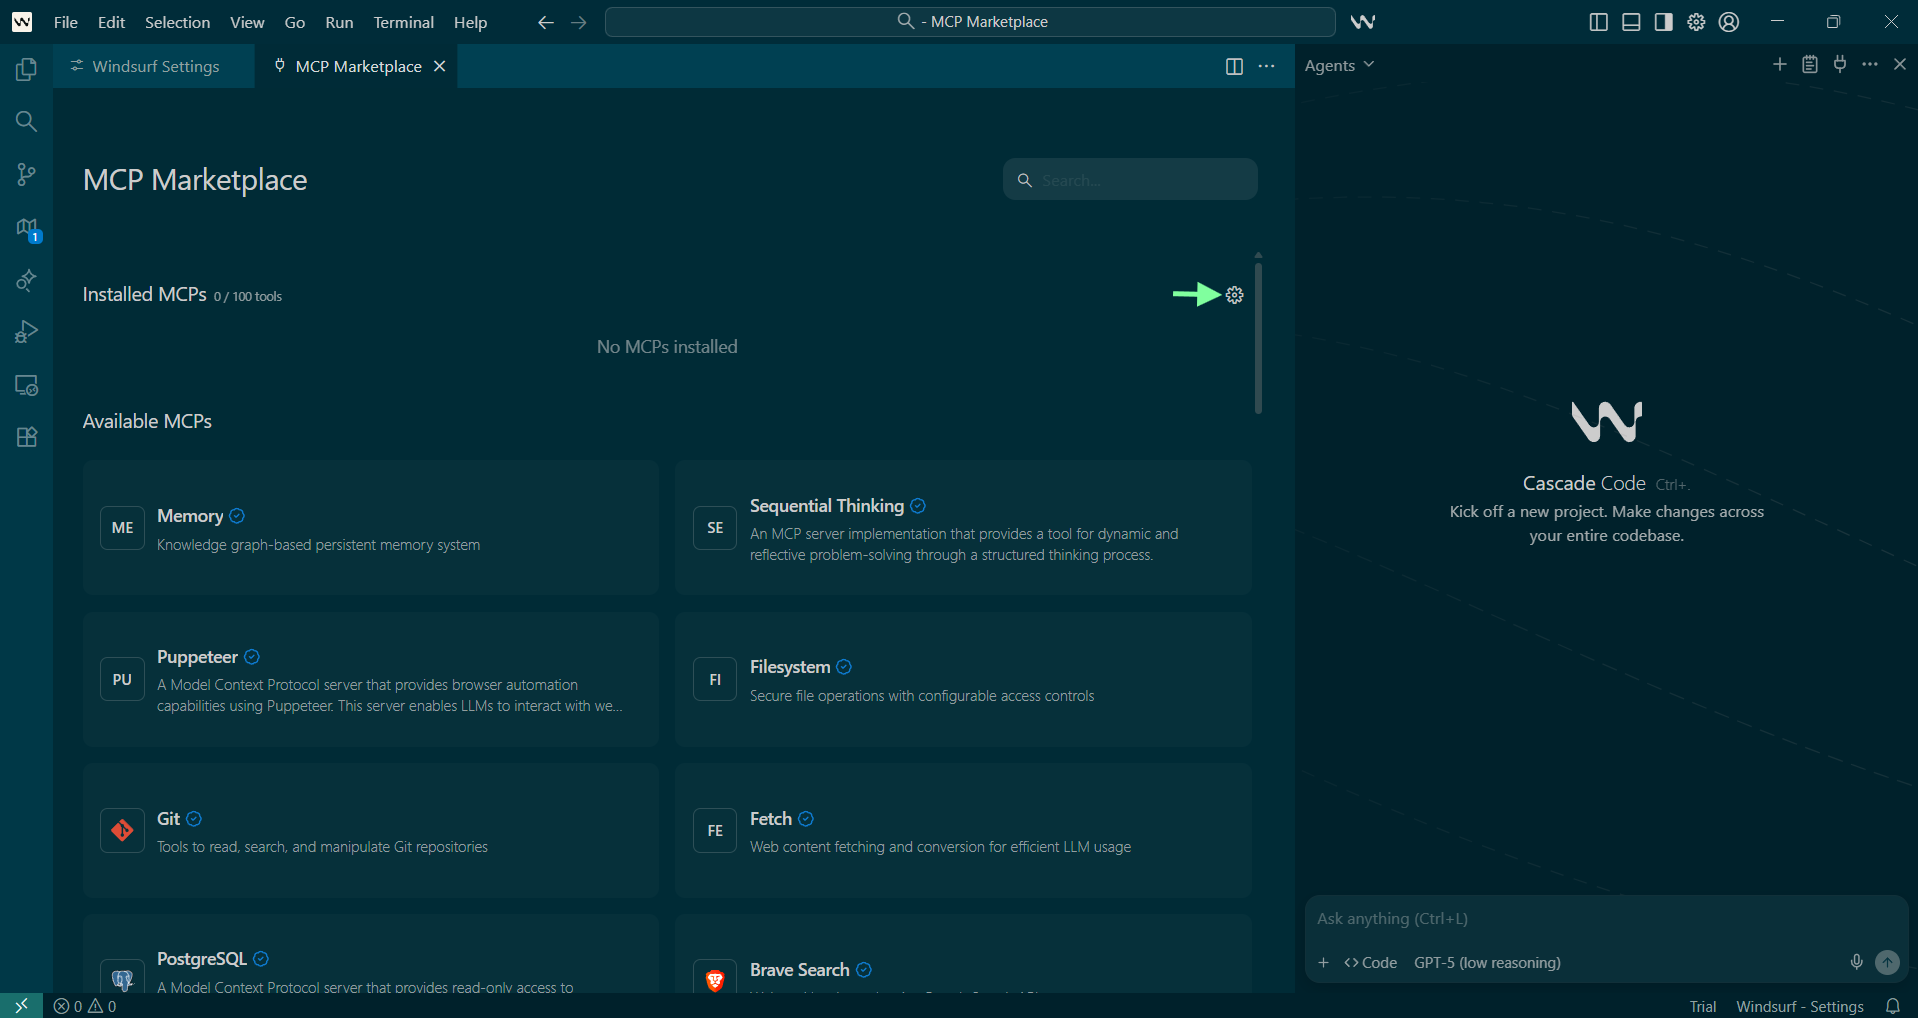The image size is (1918, 1018).
Task: Switch to the Windsurf Settings tab
Action: 154,66
